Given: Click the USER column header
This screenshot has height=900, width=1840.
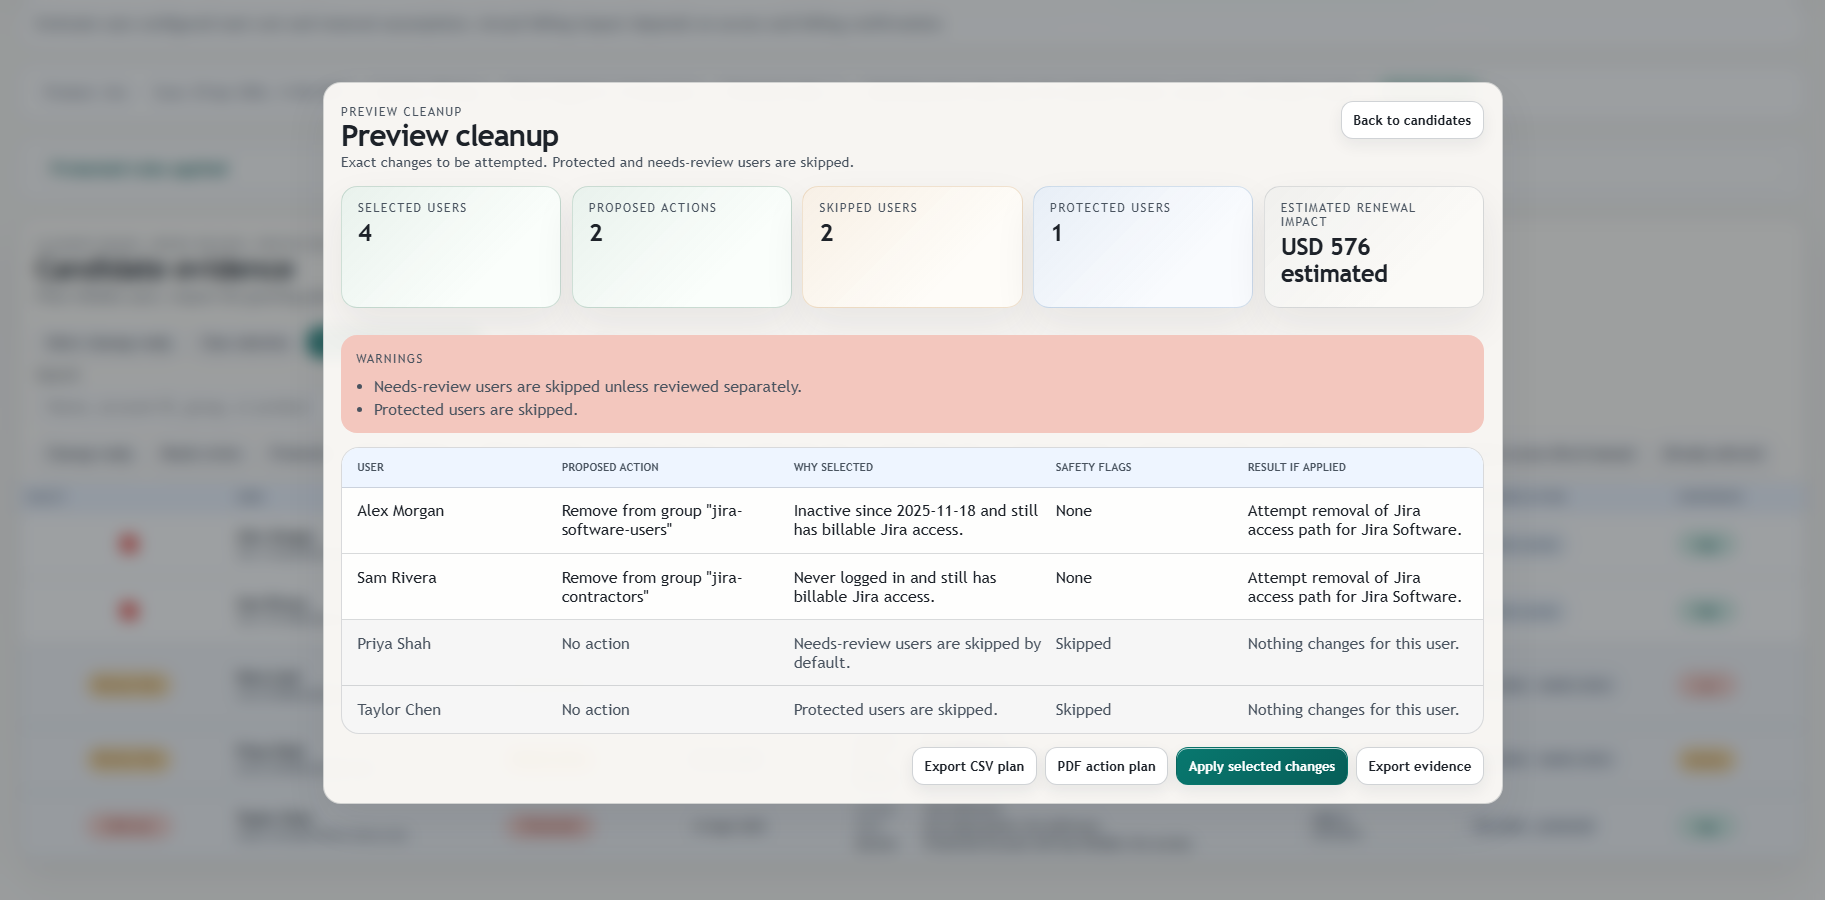Looking at the screenshot, I should tap(371, 467).
